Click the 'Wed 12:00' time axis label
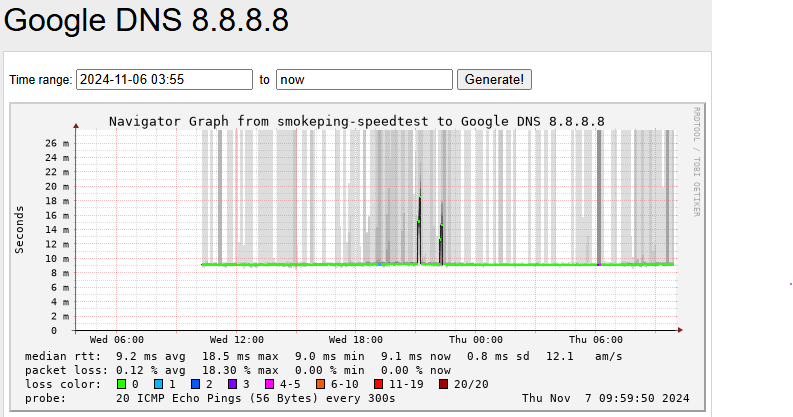793x417 pixels. click(237, 340)
